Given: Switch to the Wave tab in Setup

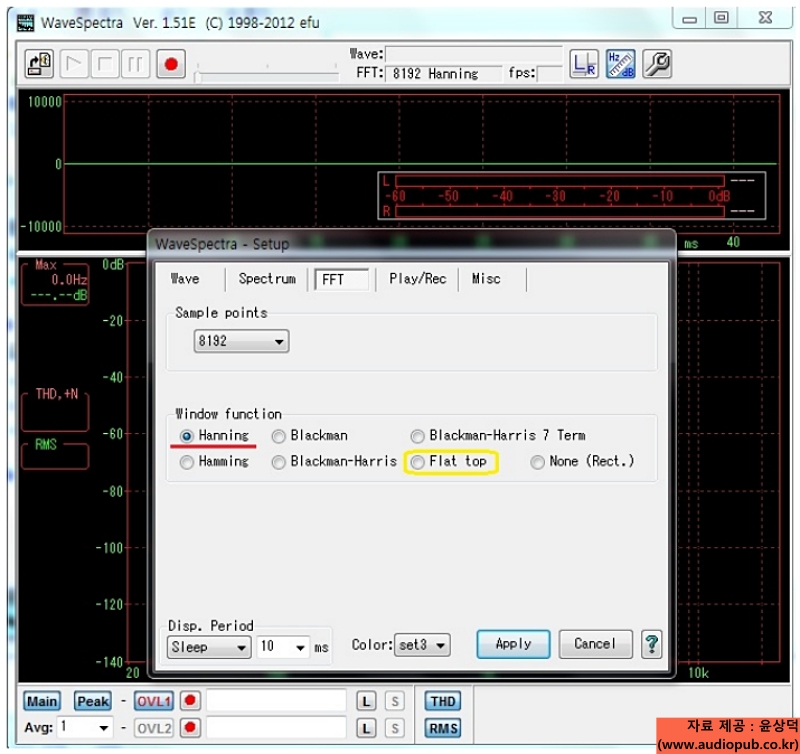Looking at the screenshot, I should coord(185,279).
